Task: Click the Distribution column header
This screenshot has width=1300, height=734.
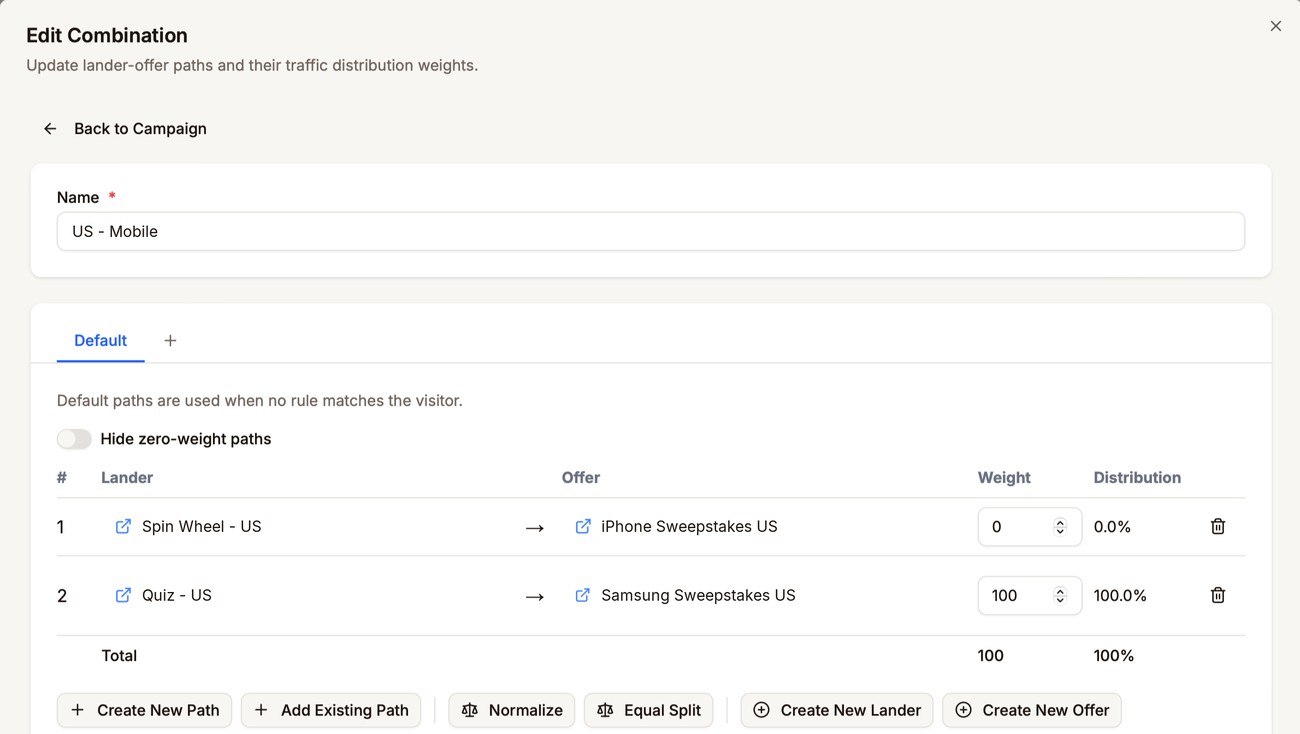Action: (x=1137, y=477)
